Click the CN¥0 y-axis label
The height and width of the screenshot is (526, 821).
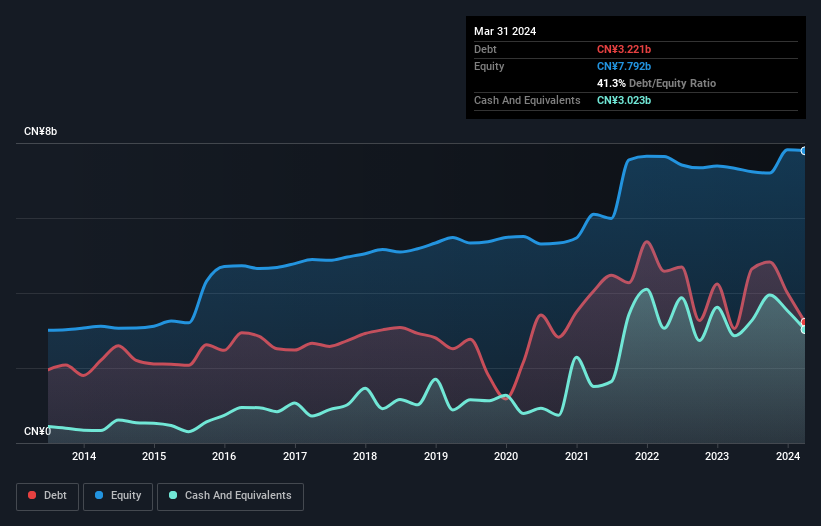point(38,431)
